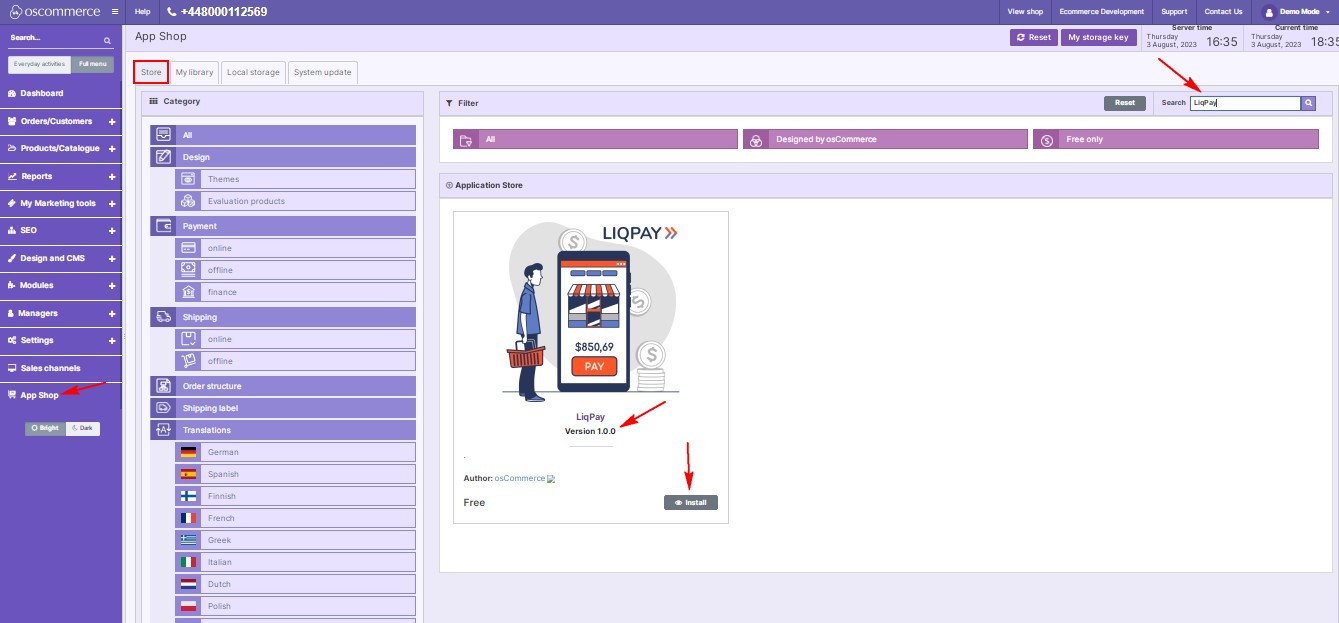Screen dimensions: 1339x623
Task: Click the Free only filter dollar icon
Action: coord(1046,140)
